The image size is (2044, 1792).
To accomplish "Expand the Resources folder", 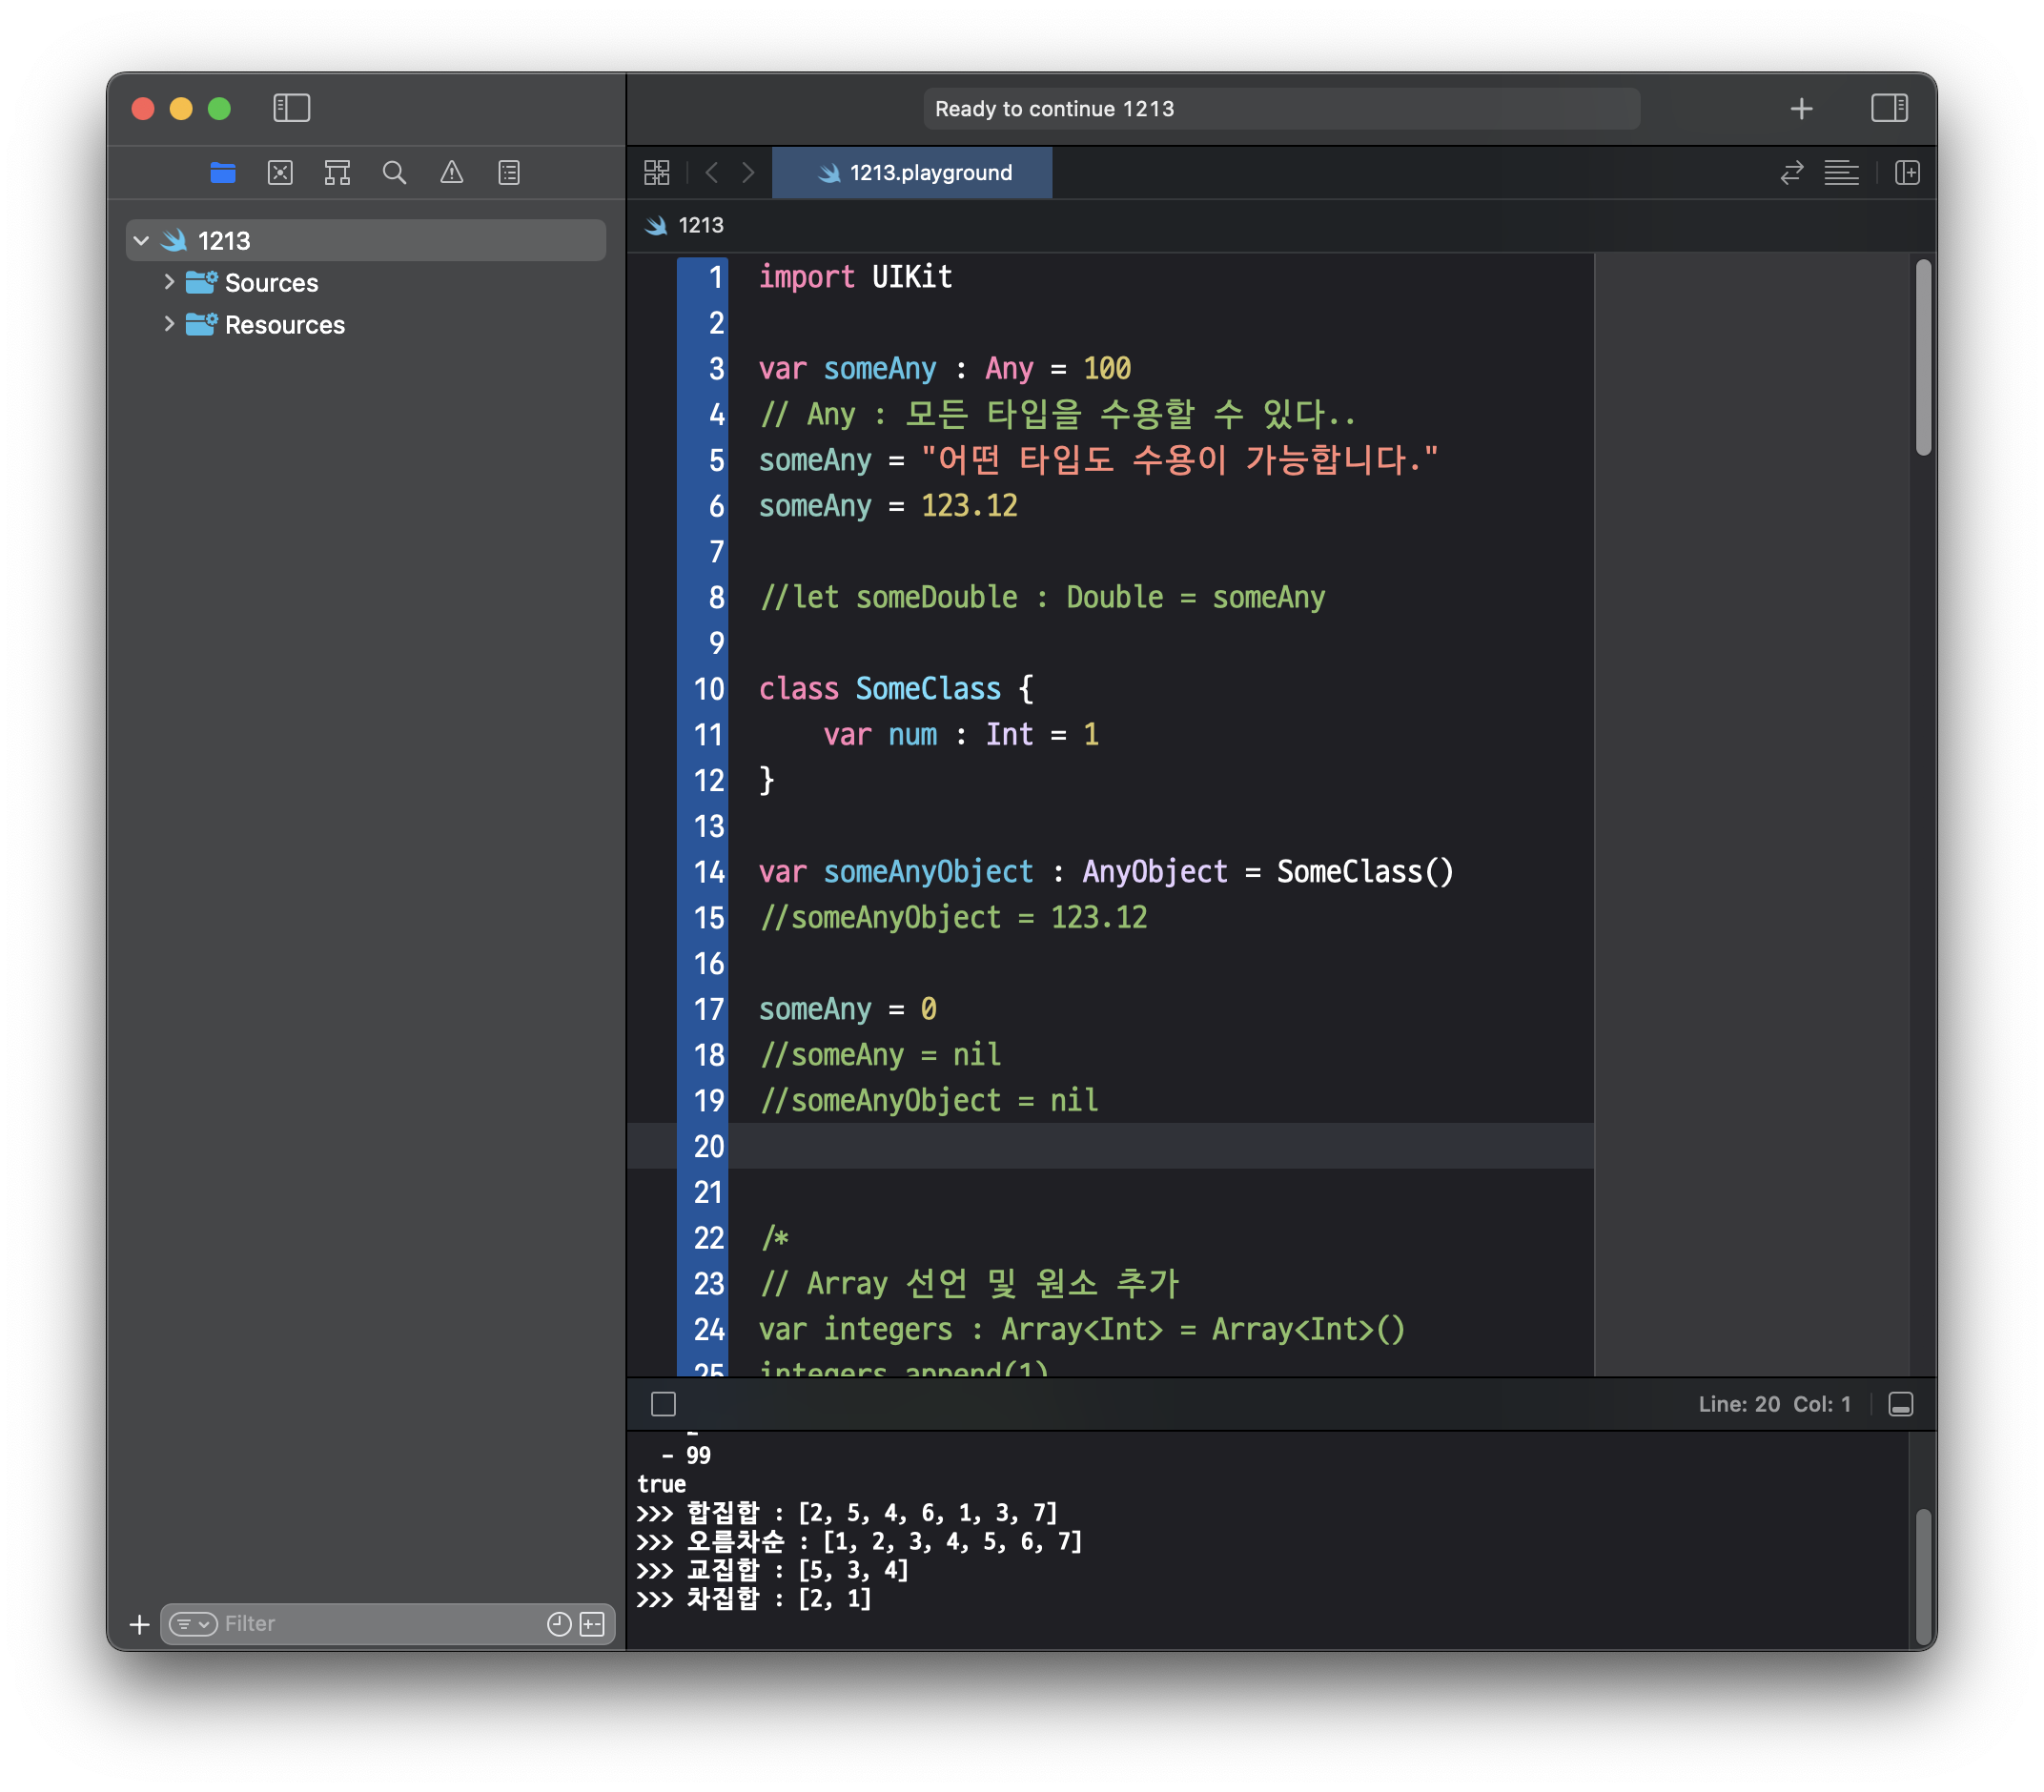I will point(169,325).
